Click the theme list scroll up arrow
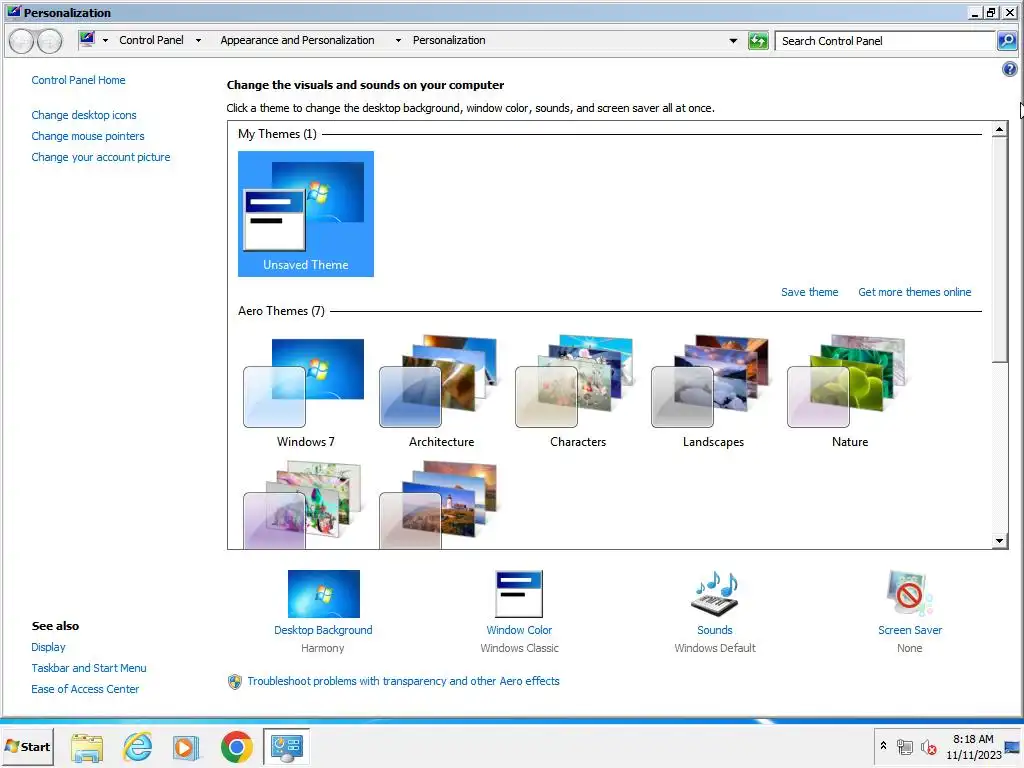 click(x=999, y=129)
